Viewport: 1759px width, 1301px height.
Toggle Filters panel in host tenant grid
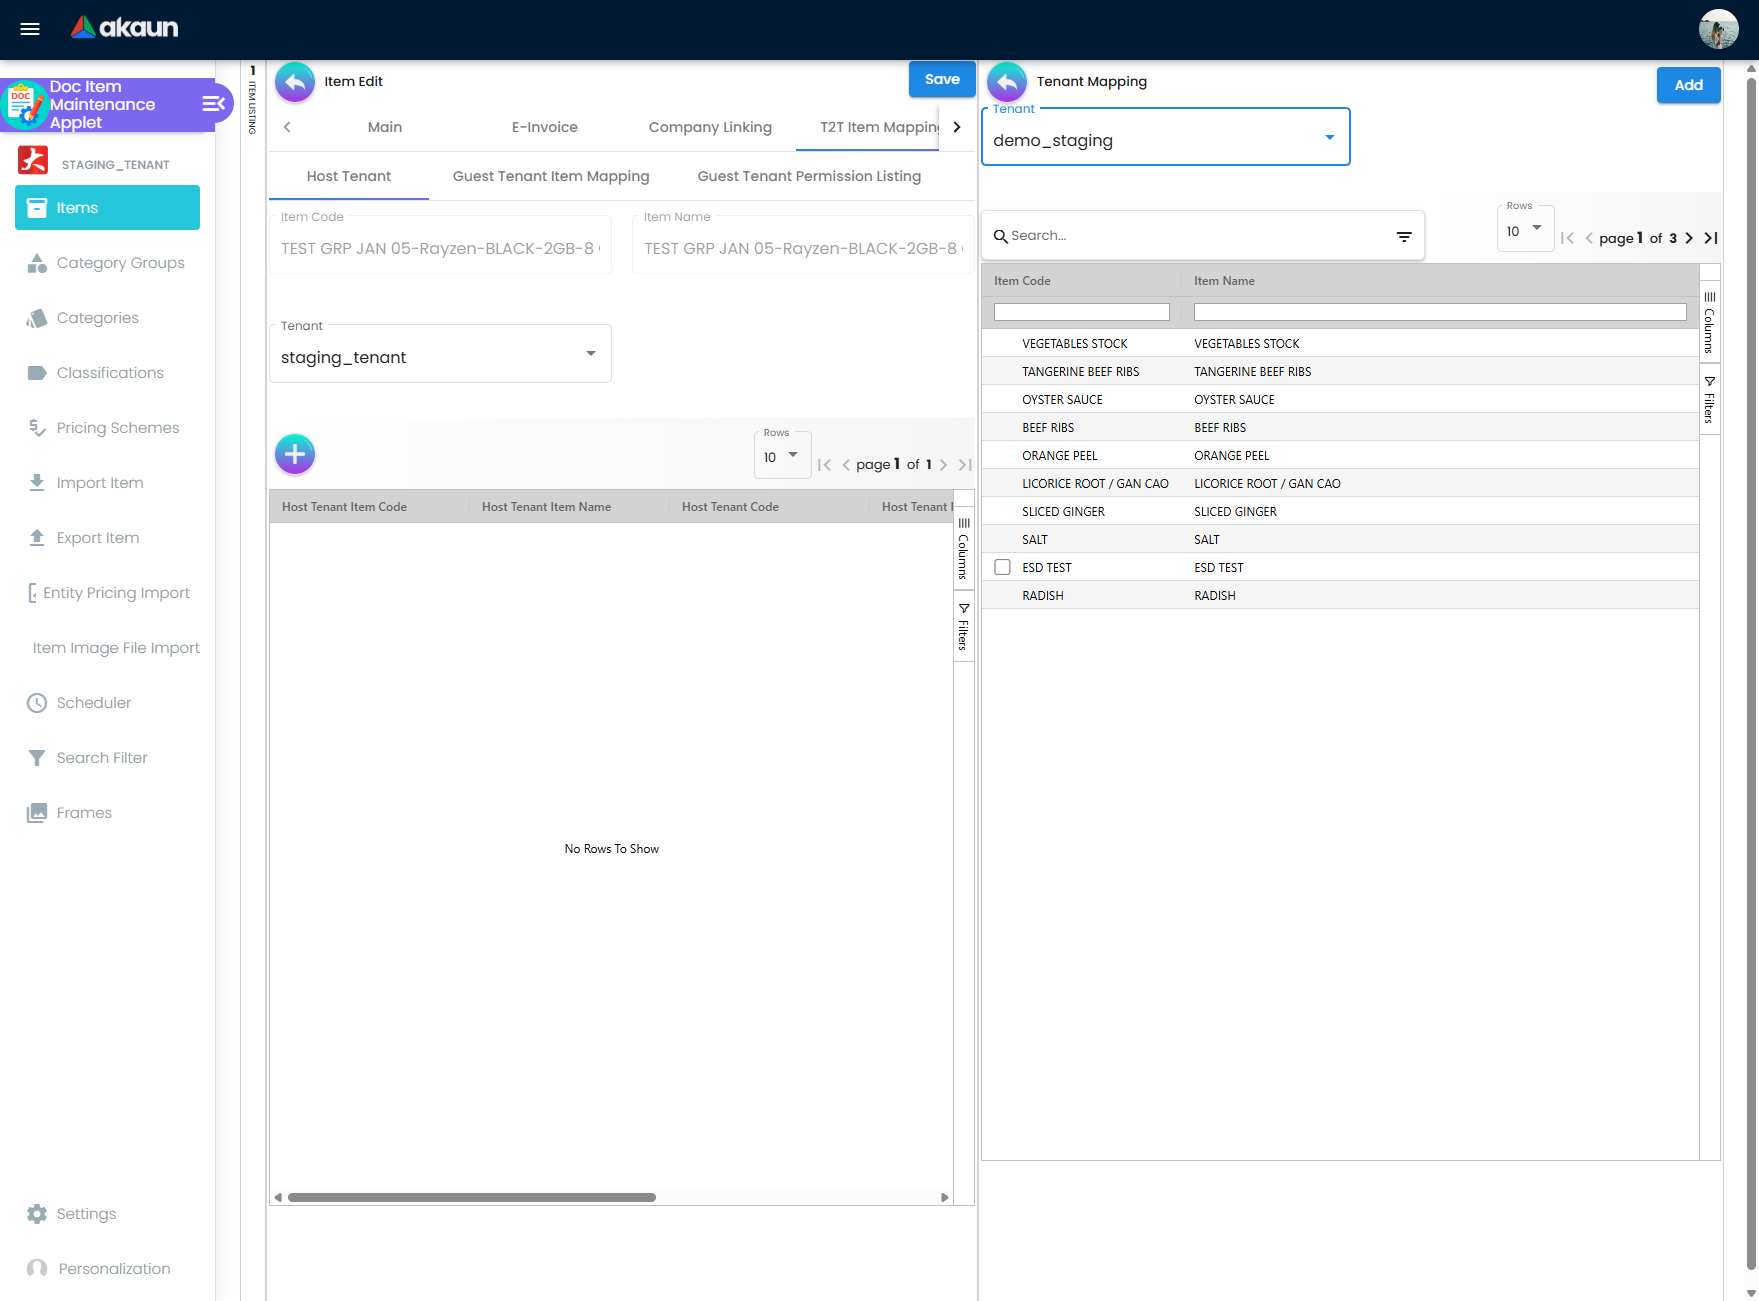click(x=963, y=627)
